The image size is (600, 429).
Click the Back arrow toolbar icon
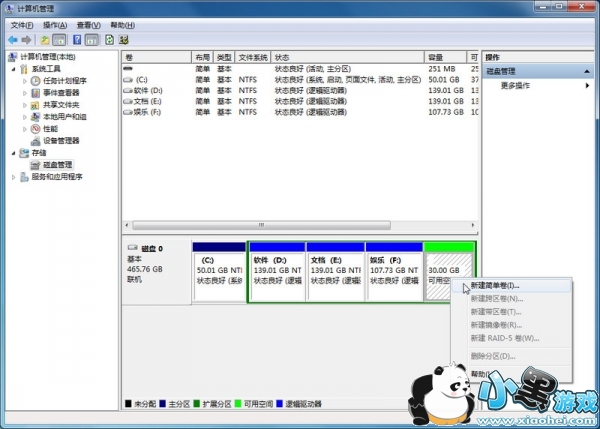point(13,40)
